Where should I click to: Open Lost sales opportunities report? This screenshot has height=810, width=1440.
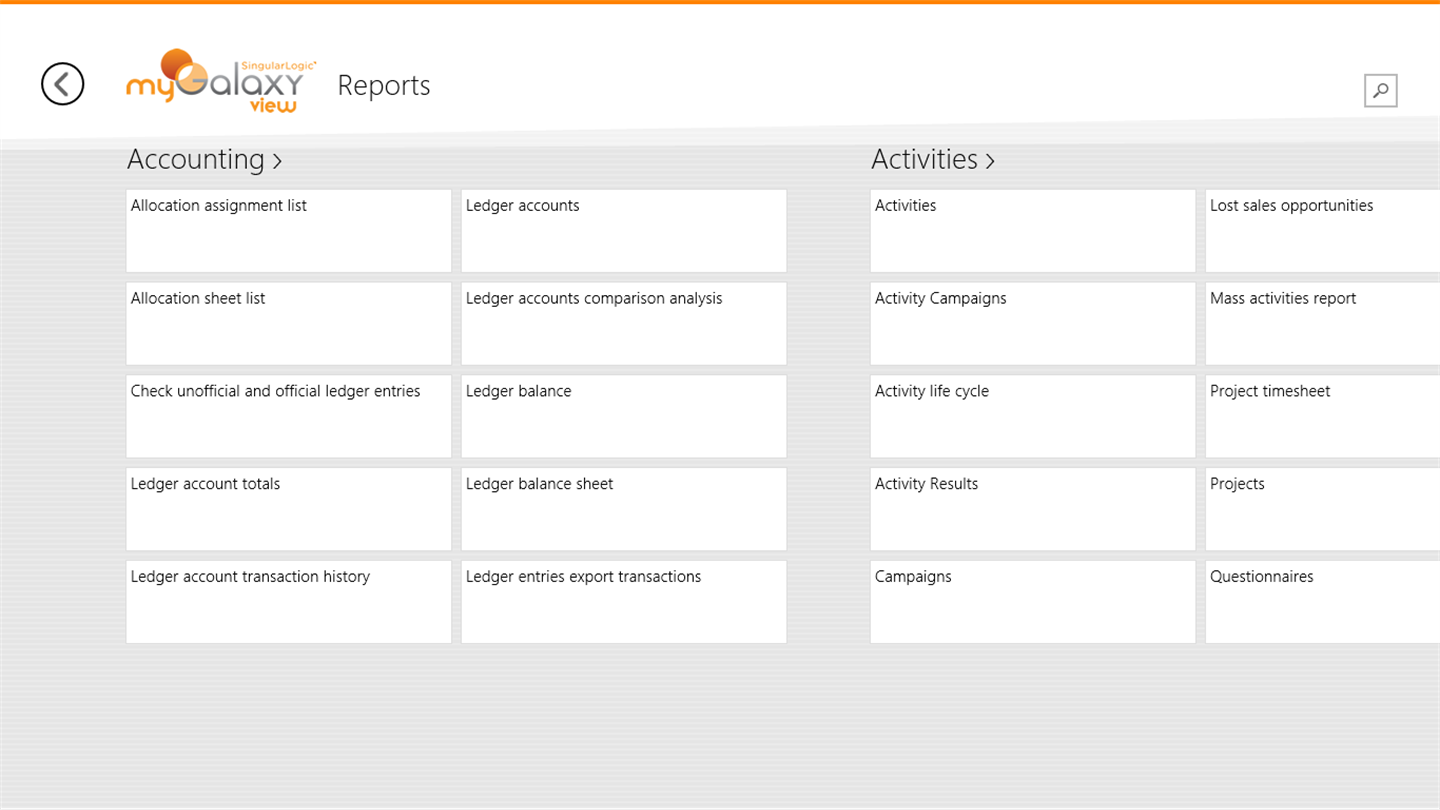click(1322, 230)
